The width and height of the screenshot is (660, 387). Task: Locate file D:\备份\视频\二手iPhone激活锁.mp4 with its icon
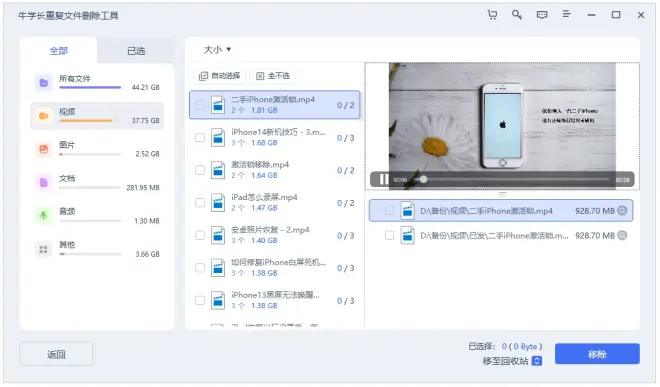coord(501,211)
